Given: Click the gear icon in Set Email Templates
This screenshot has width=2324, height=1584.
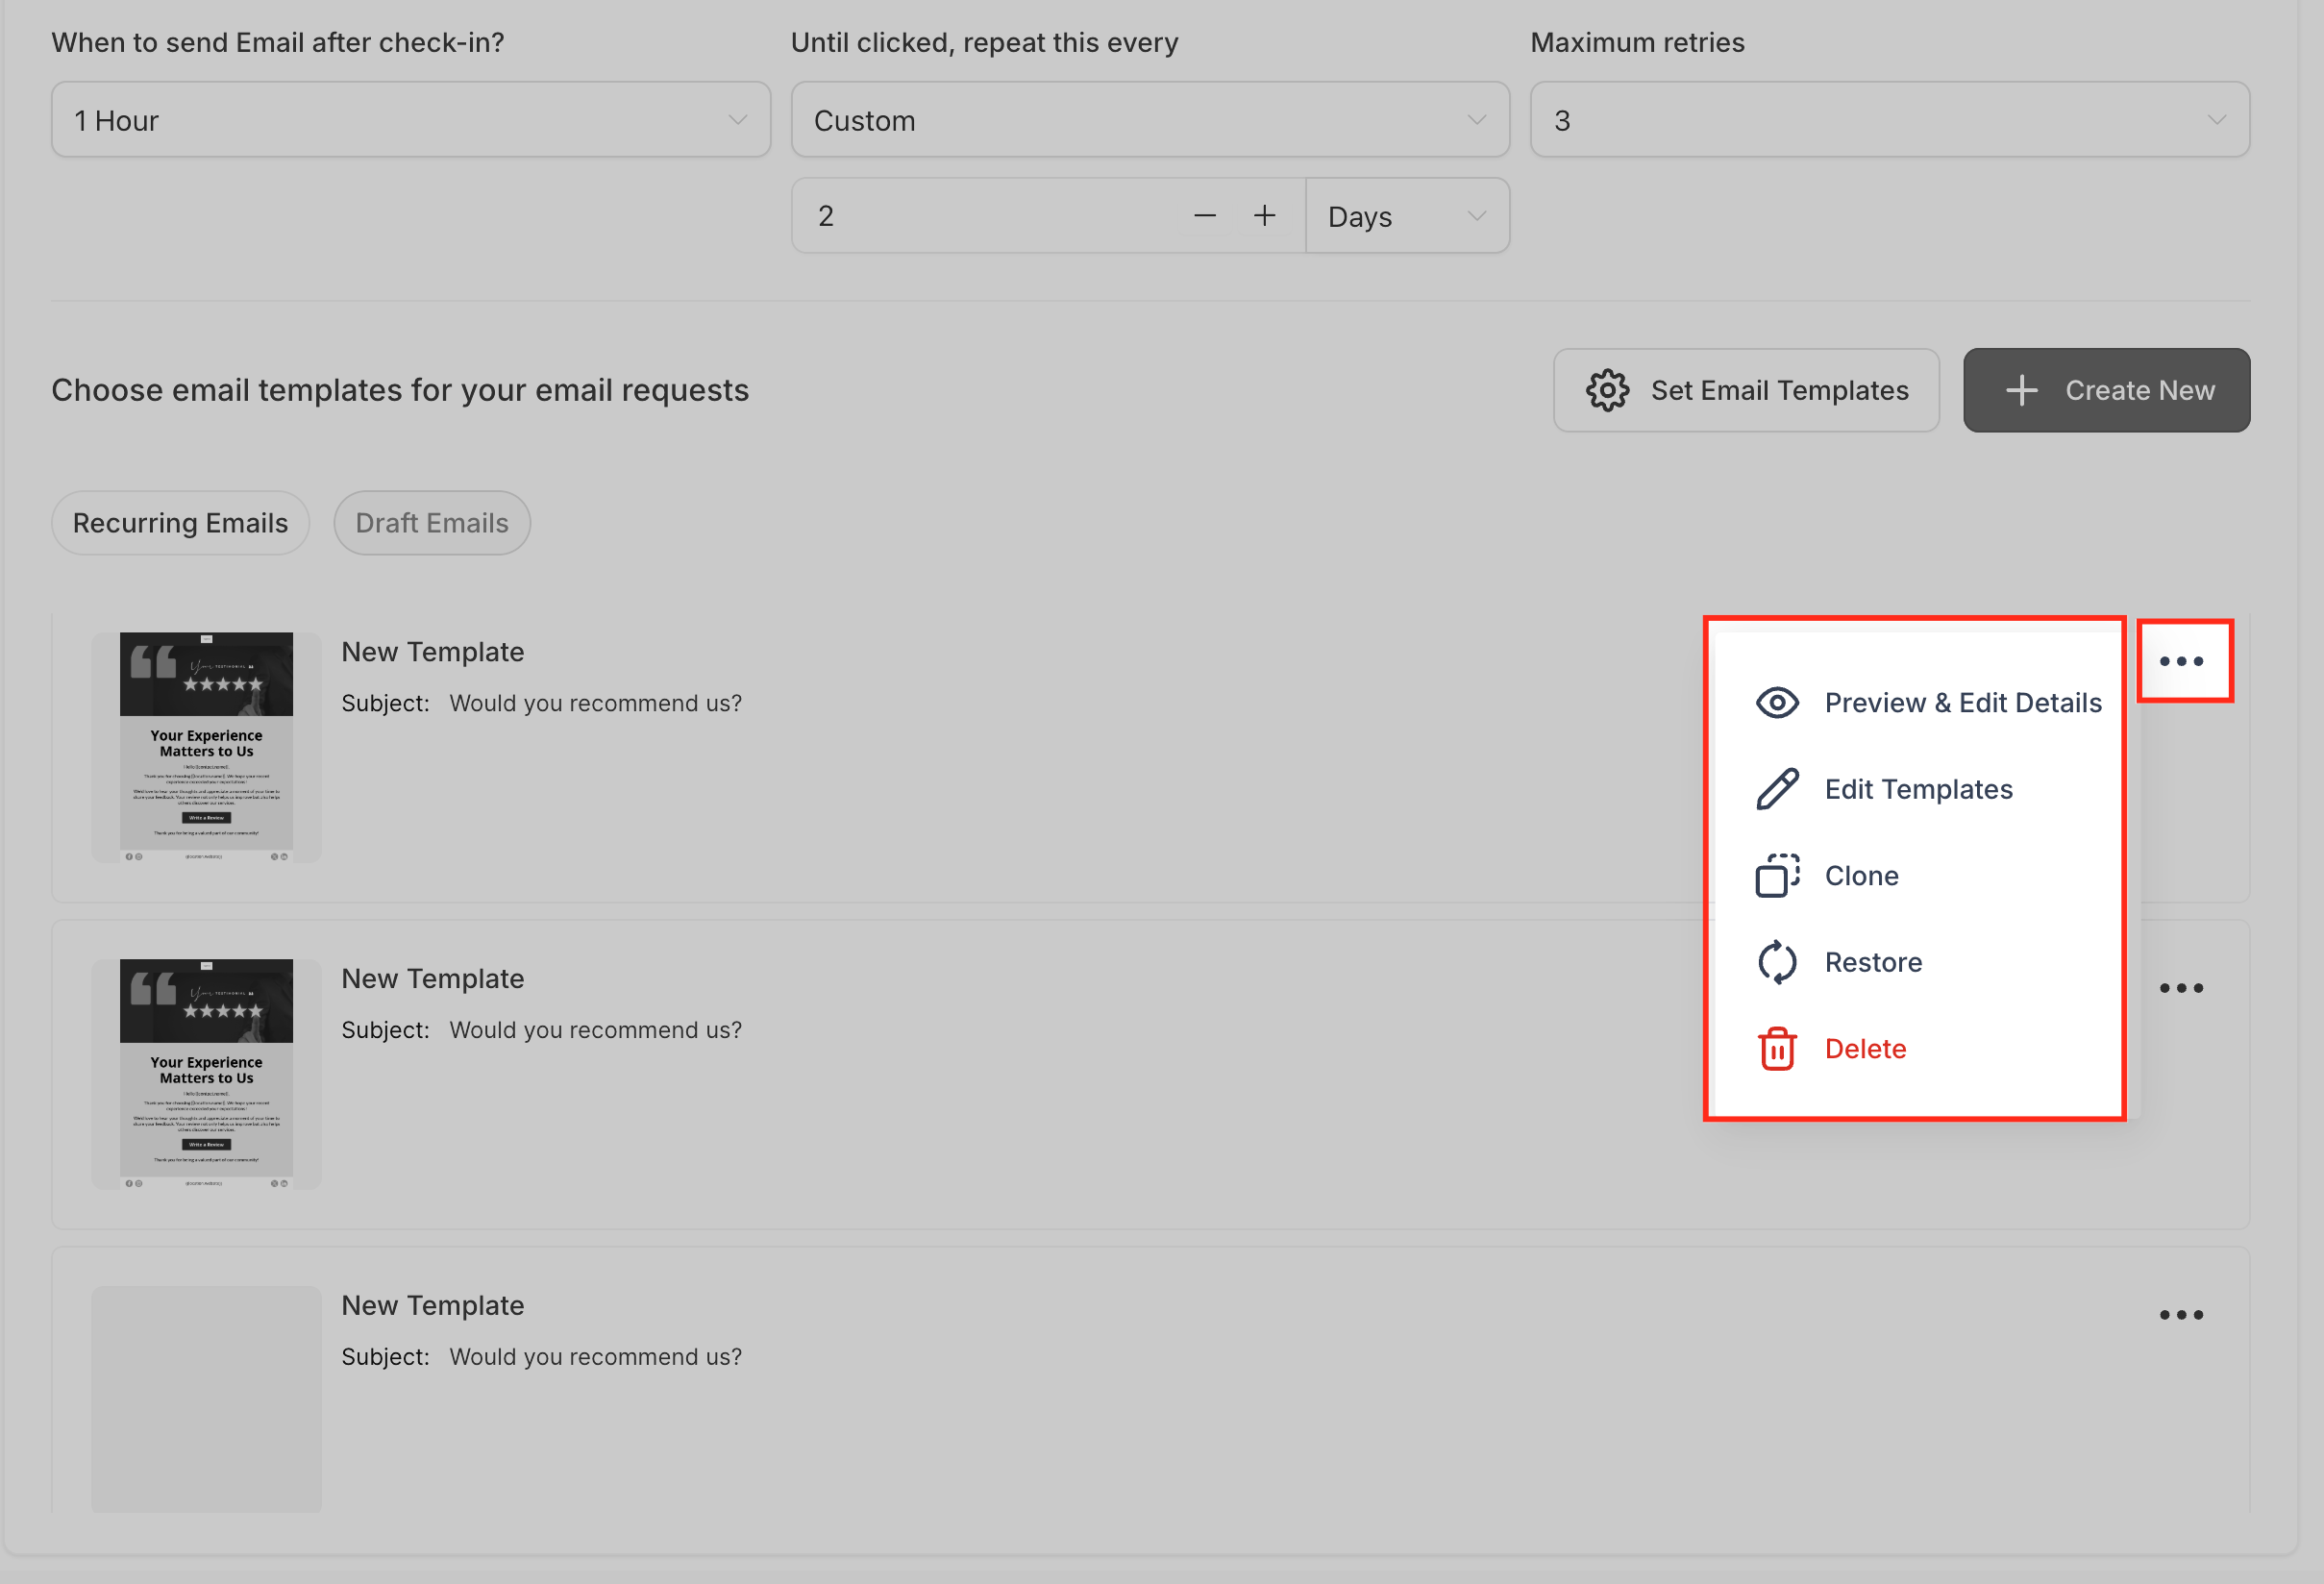Looking at the screenshot, I should [1607, 390].
